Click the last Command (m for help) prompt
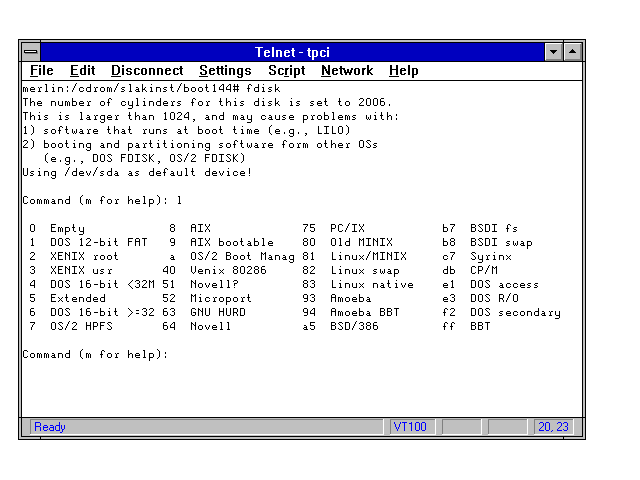The image size is (640, 480). 95,355
